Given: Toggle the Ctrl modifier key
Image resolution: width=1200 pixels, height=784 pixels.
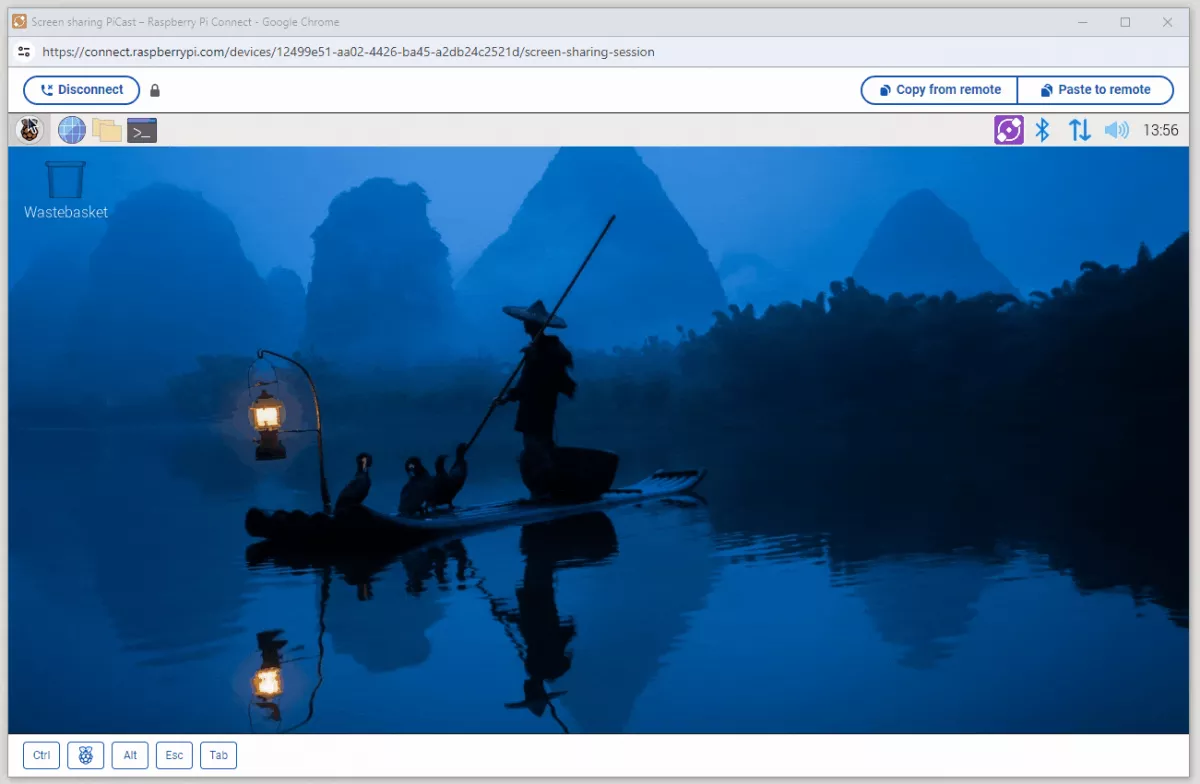Looking at the screenshot, I should [x=41, y=755].
